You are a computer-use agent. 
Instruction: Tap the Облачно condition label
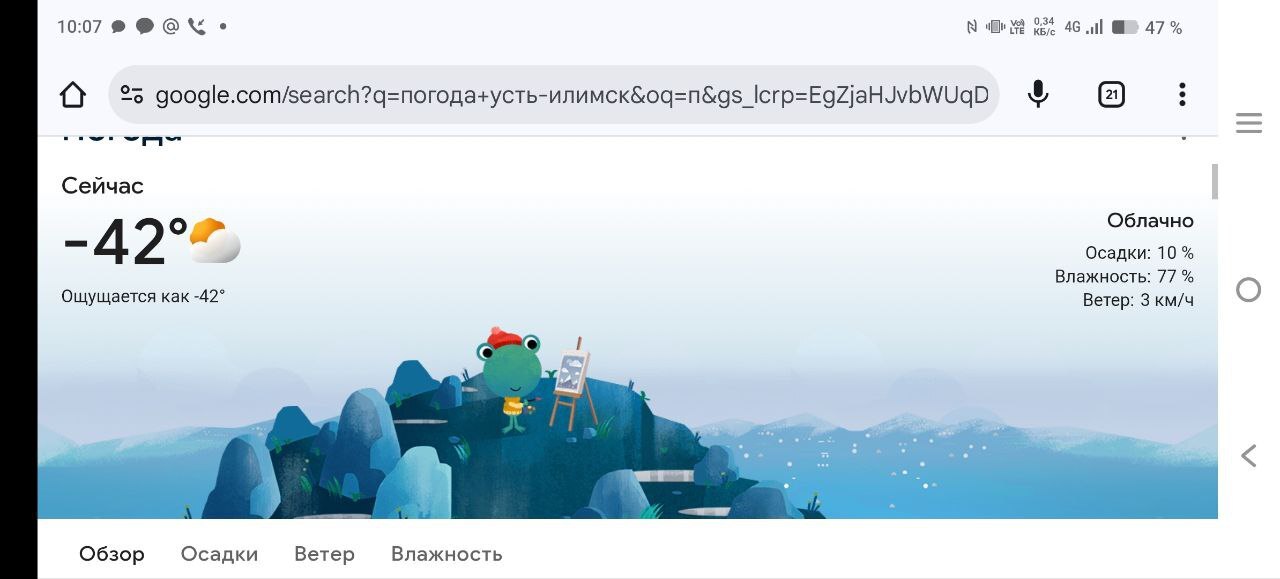pyautogui.click(x=1150, y=221)
